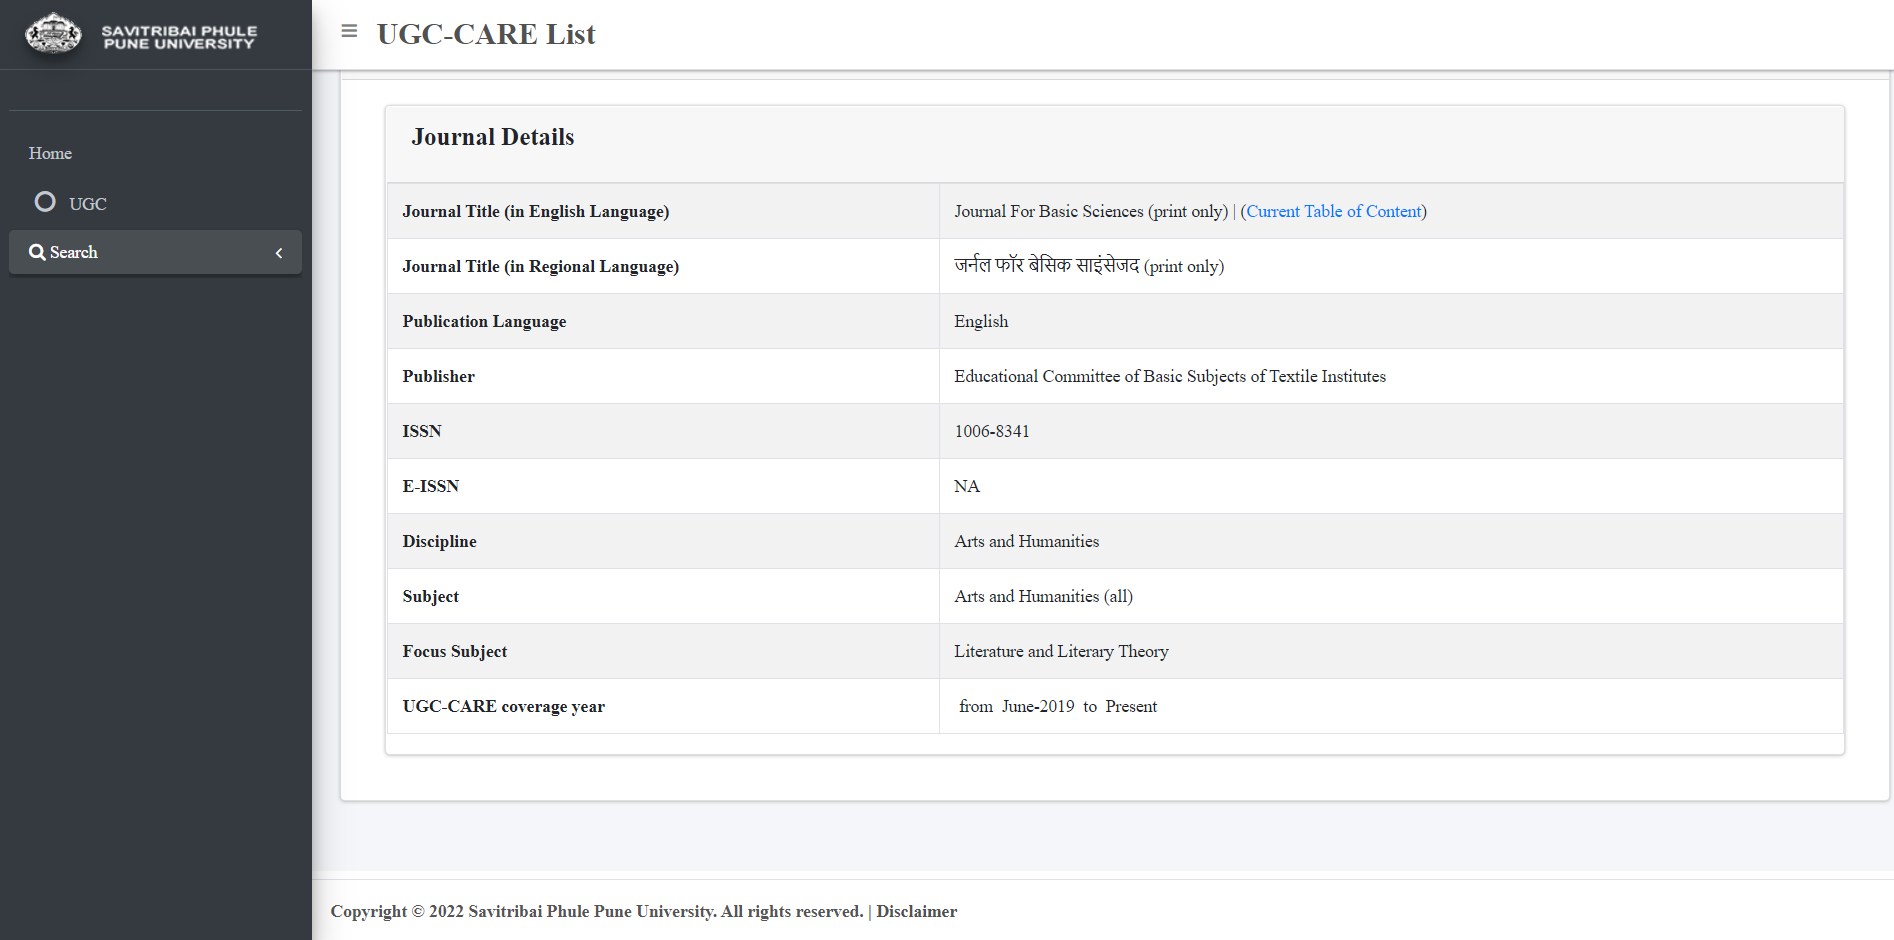Click the Savitribai Phule Pune University crest logo

click(x=53, y=35)
